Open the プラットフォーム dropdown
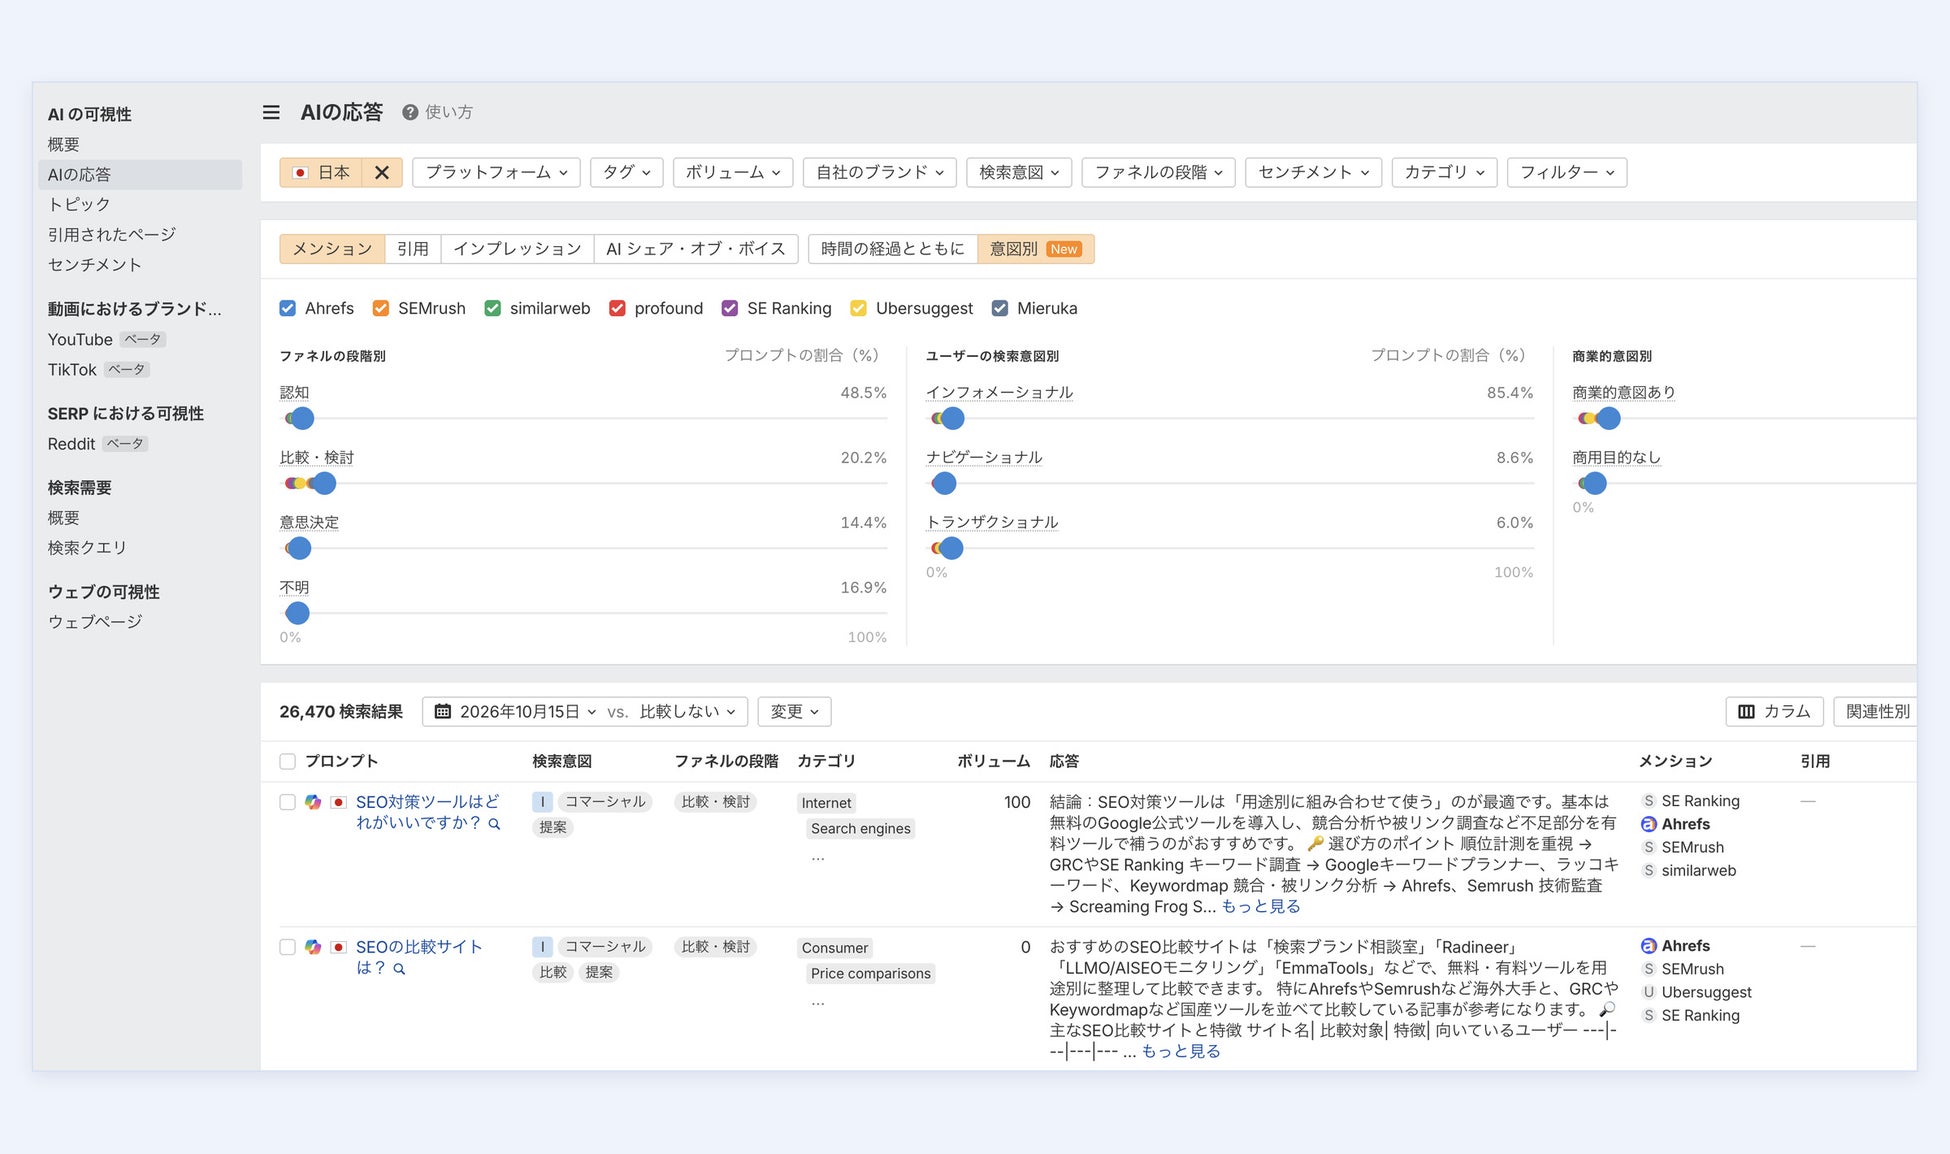The width and height of the screenshot is (1950, 1154). [x=496, y=172]
